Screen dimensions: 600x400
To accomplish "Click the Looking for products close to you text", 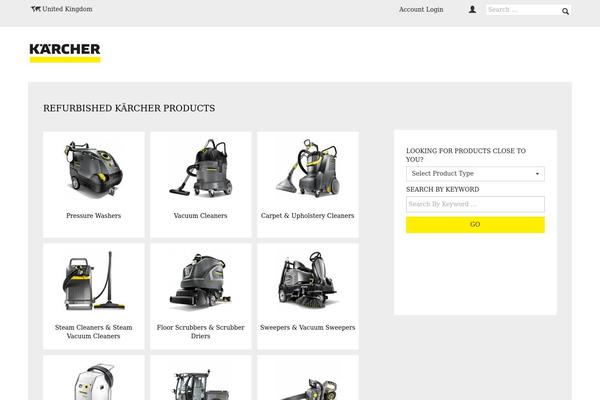I will point(466,155).
